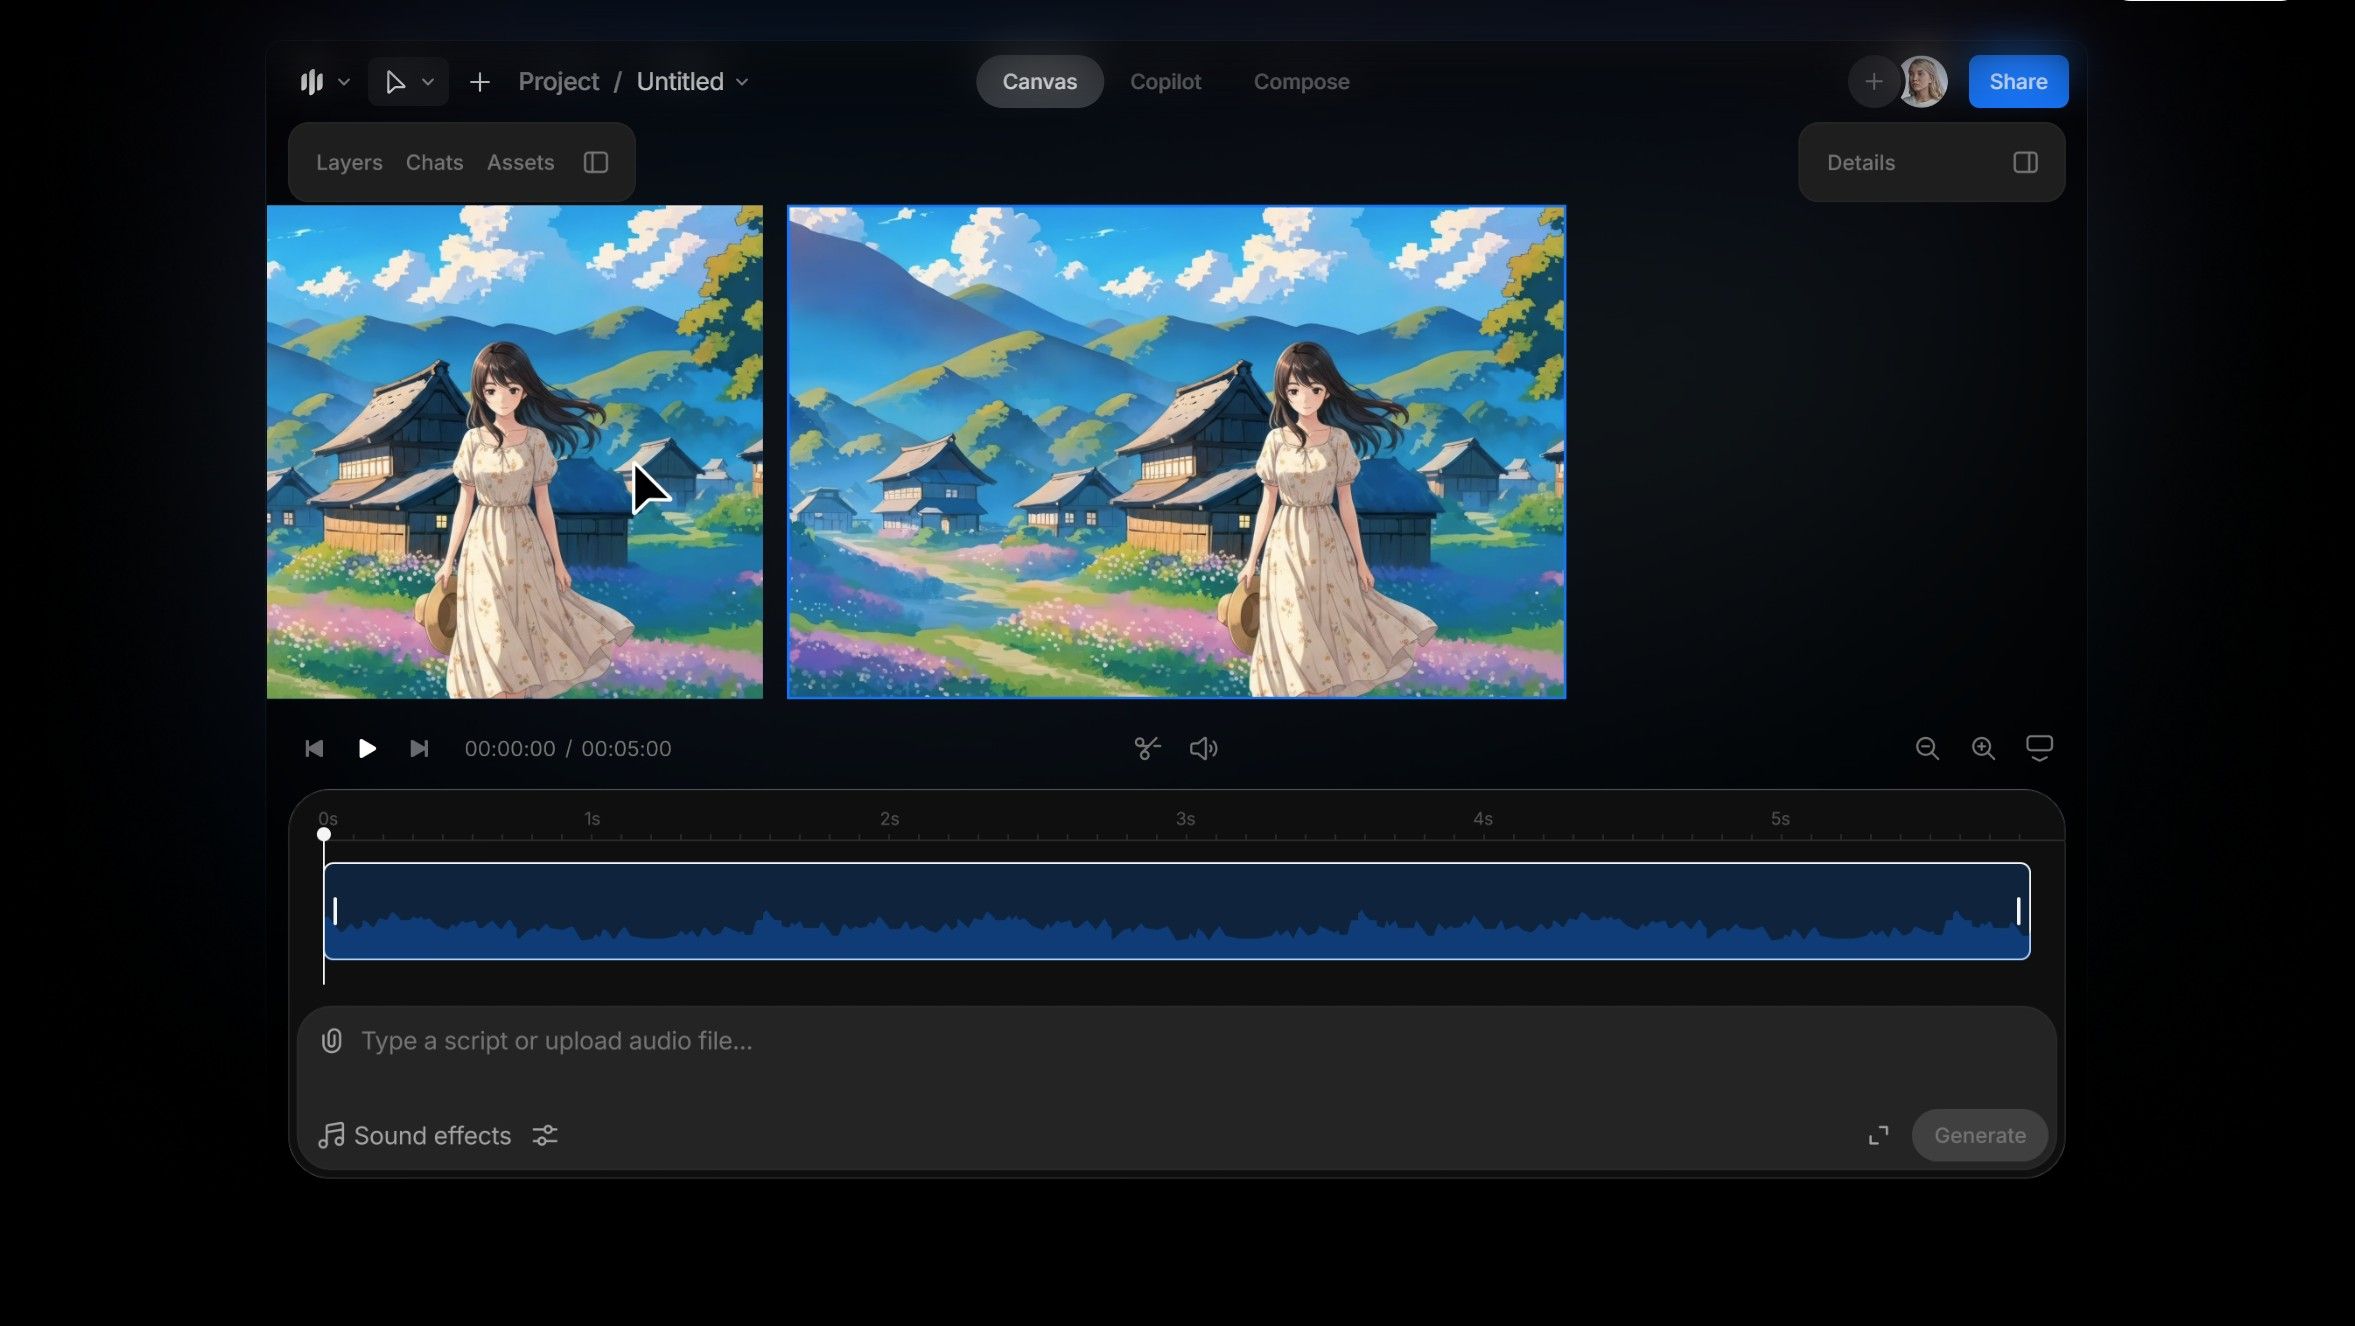Toggle the Details panel on the right
The width and height of the screenshot is (2355, 1326).
pyautogui.click(x=2025, y=162)
